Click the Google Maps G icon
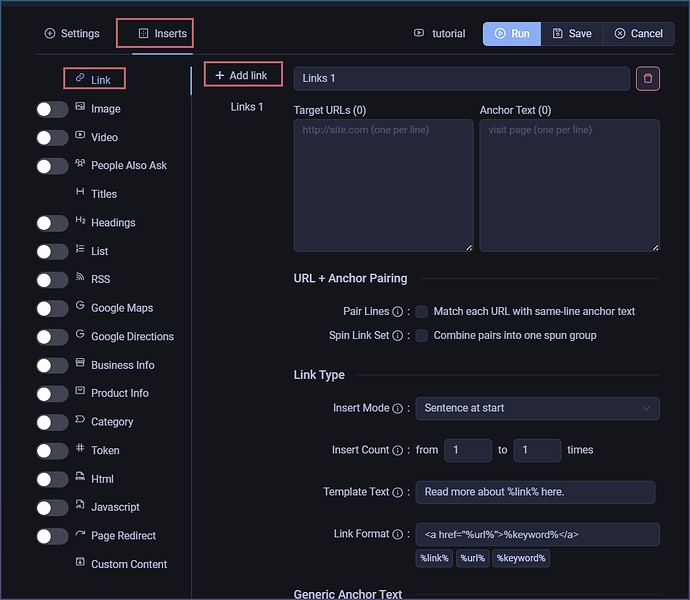The image size is (690, 600). (x=80, y=305)
